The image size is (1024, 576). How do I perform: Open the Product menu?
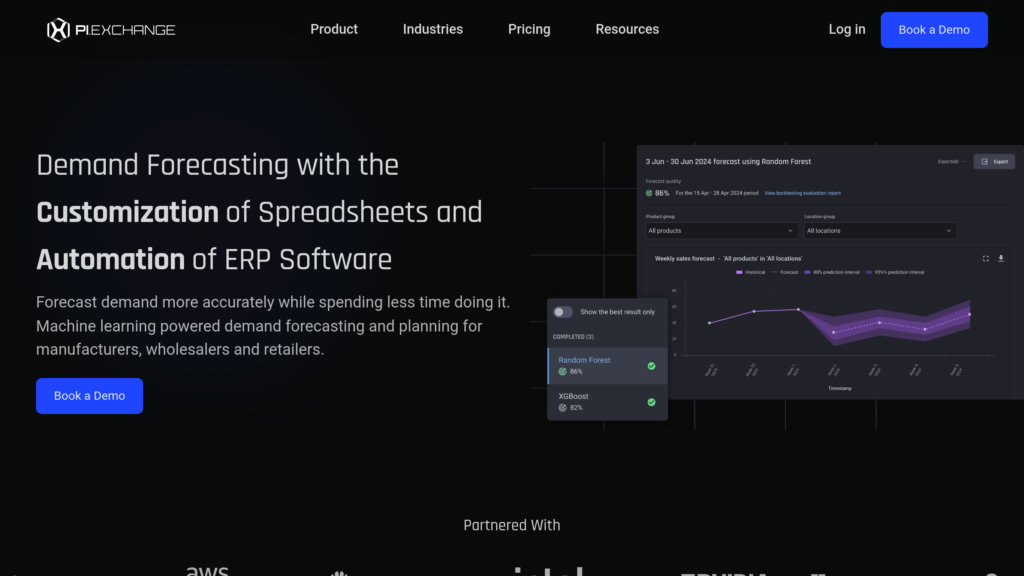pos(334,30)
